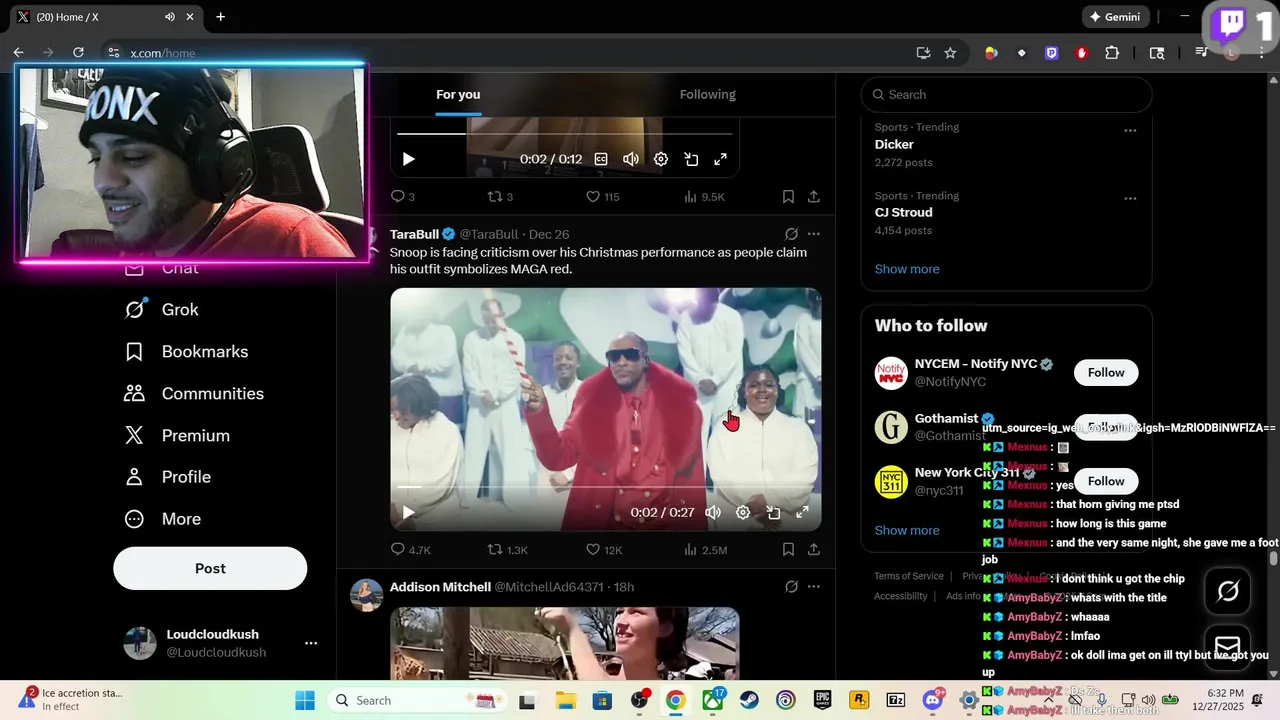Switch to the Following tab
This screenshot has width=1280, height=720.
[x=708, y=94]
